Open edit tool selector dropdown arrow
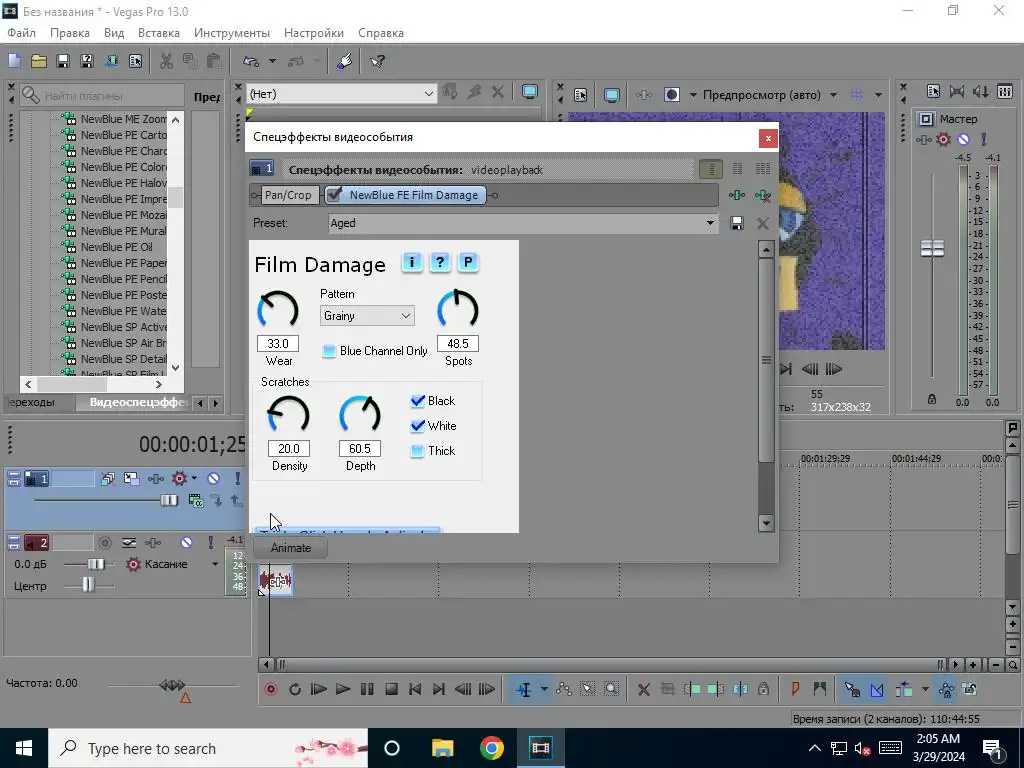The image size is (1024, 768). click(x=544, y=689)
